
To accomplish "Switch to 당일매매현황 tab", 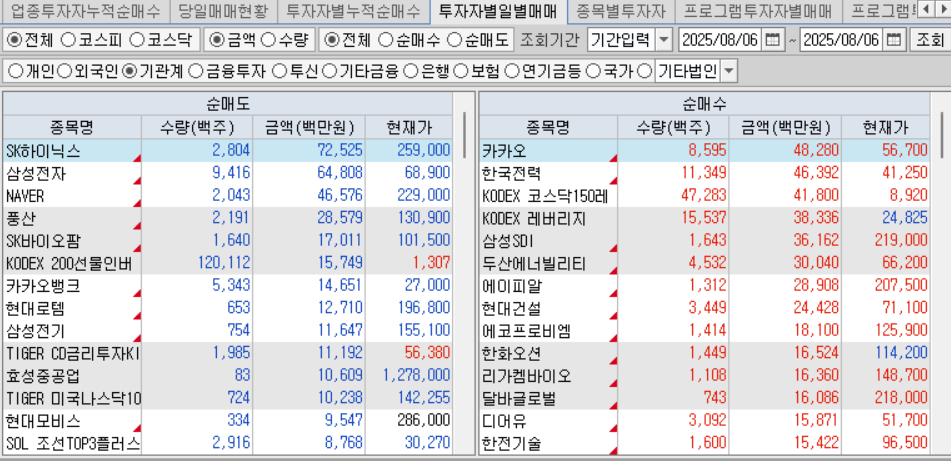I will [223, 10].
